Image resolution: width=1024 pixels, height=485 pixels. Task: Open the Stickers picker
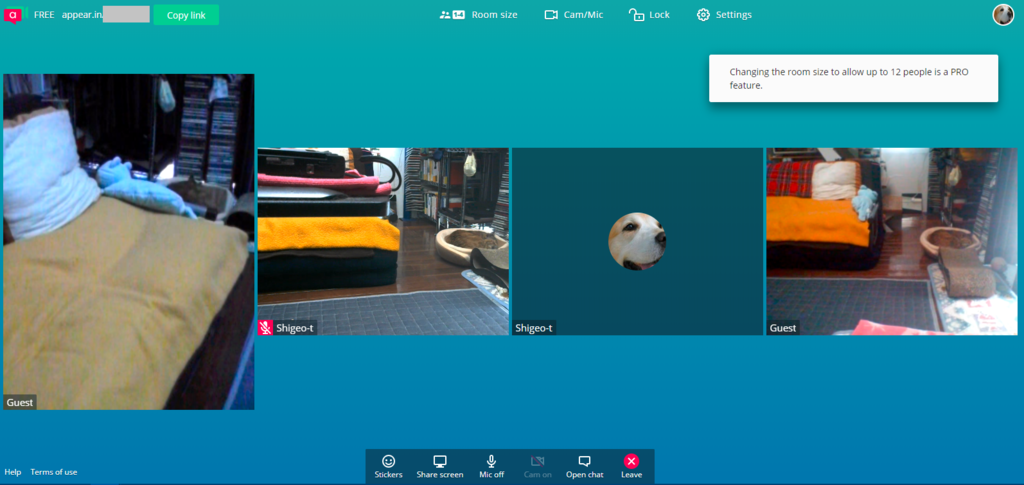coord(389,467)
